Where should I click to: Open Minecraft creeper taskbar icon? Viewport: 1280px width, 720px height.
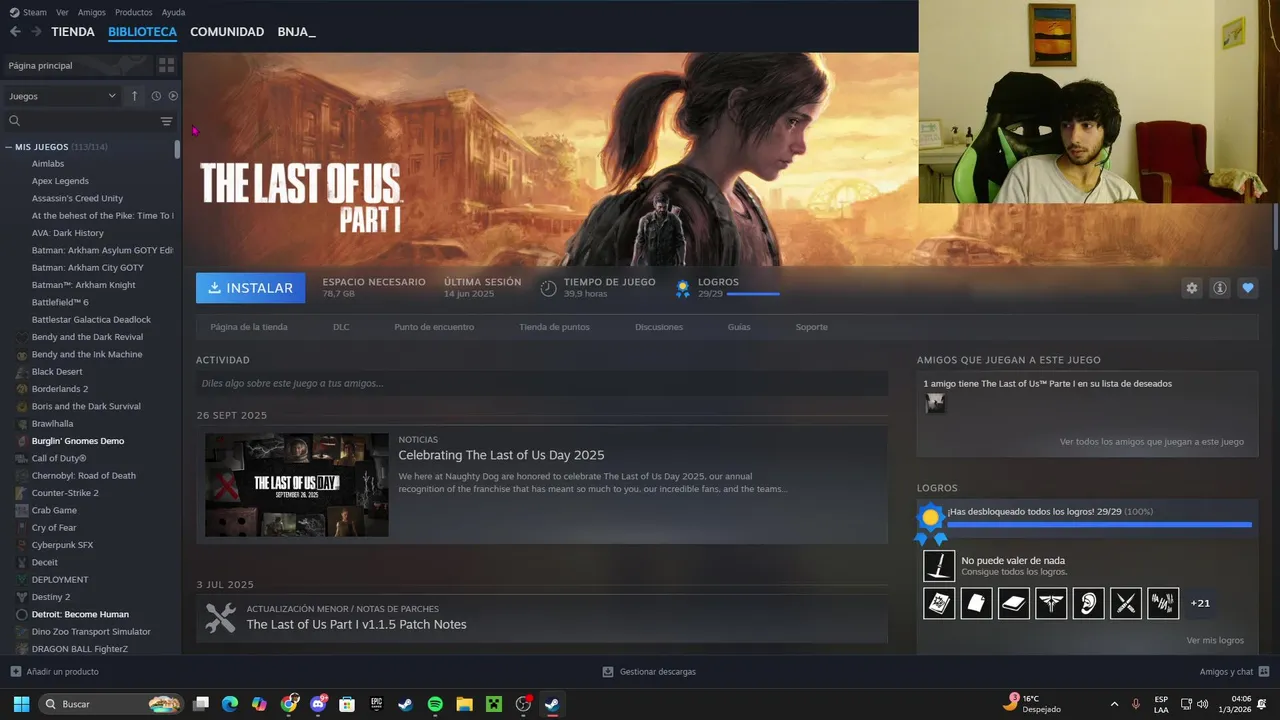[x=493, y=704]
